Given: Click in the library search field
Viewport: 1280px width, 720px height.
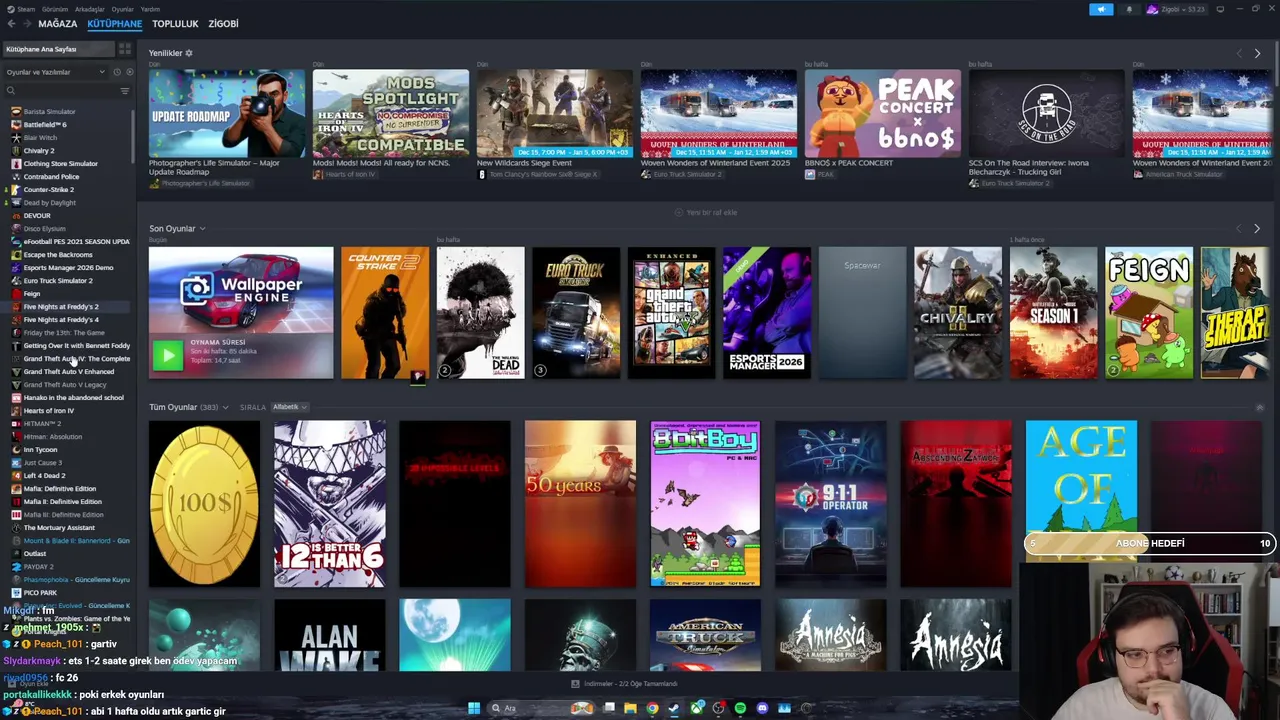Looking at the screenshot, I should coord(66,91).
